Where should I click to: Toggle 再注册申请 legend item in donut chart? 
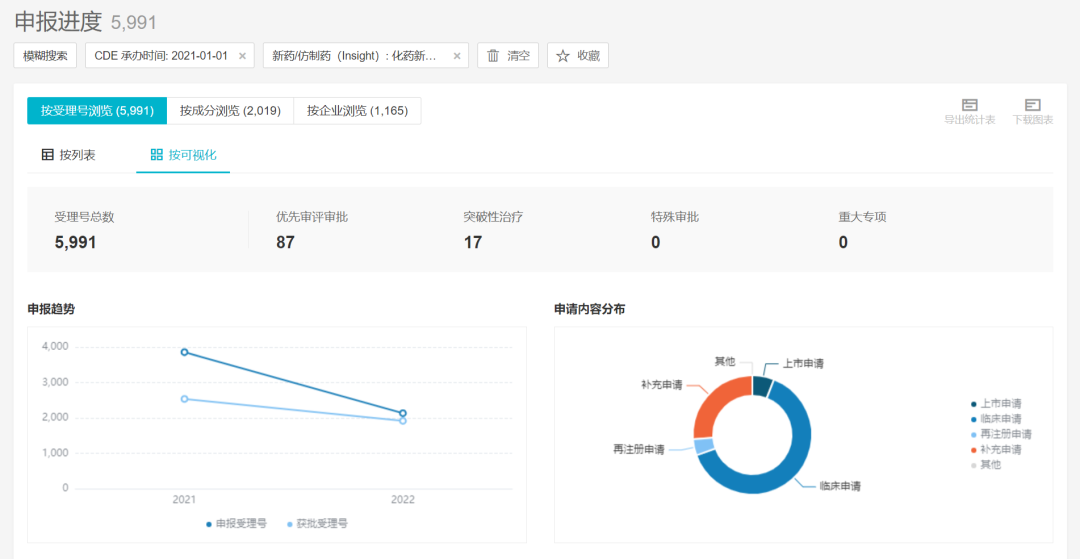click(x=1001, y=434)
